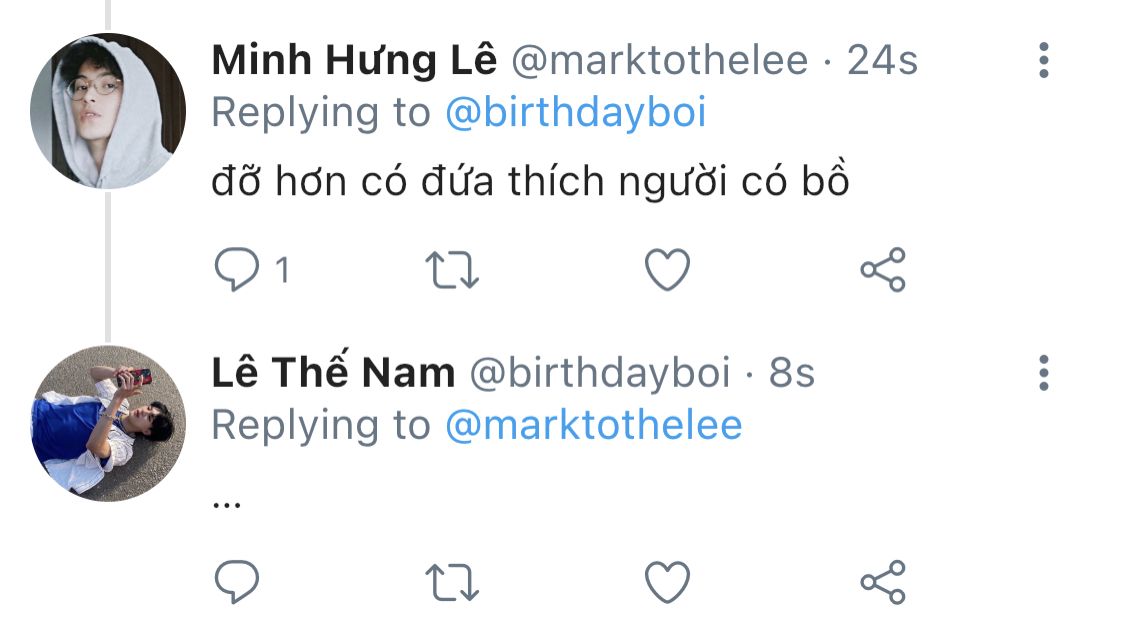Screen dimensions: 1125x624
Task: Click the @birthdayboi mention link
Action: pyautogui.click(x=575, y=113)
